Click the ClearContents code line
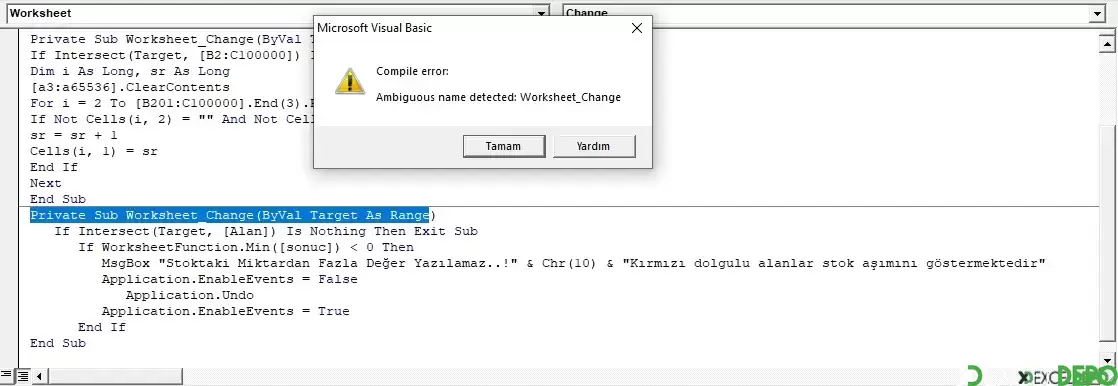 point(130,87)
